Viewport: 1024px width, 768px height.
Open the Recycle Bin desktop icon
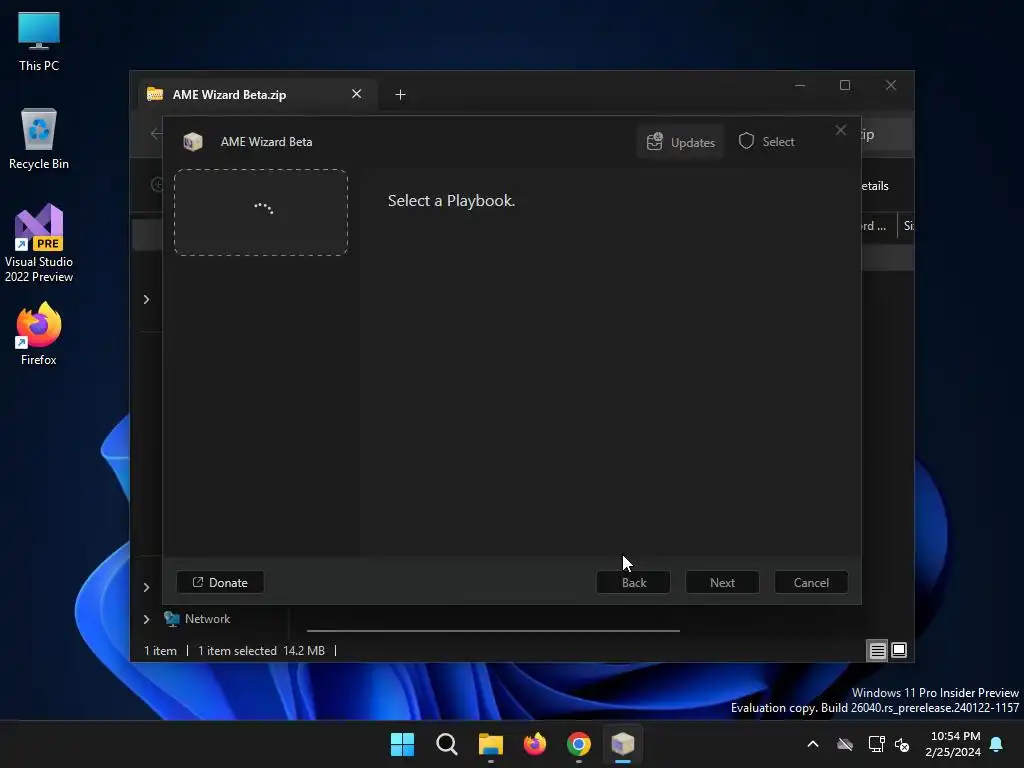coord(39,139)
